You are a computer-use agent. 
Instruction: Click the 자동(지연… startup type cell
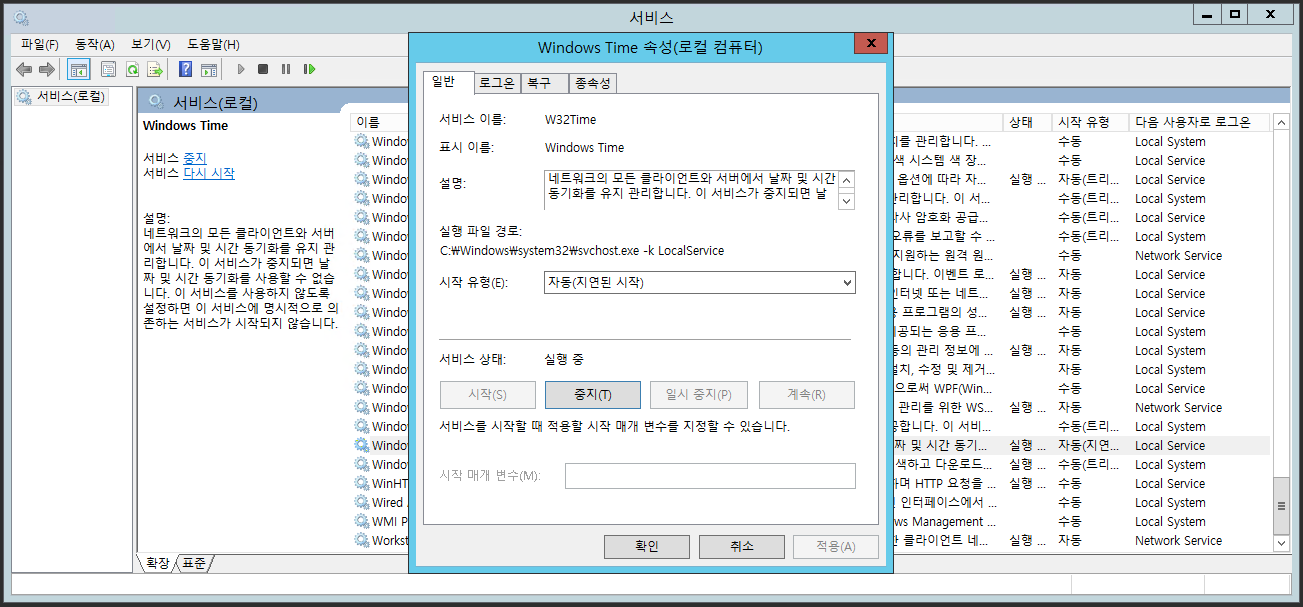tap(1088, 446)
